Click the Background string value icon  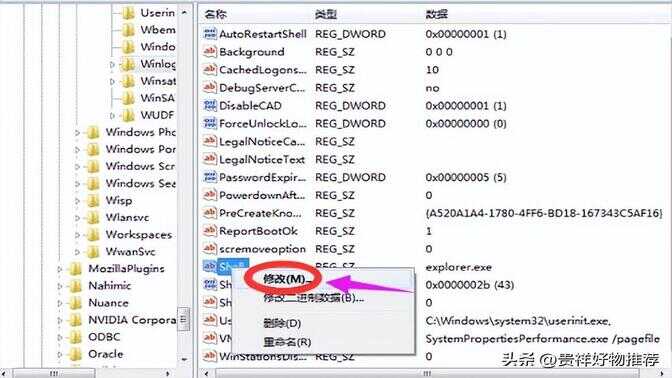click(x=210, y=51)
